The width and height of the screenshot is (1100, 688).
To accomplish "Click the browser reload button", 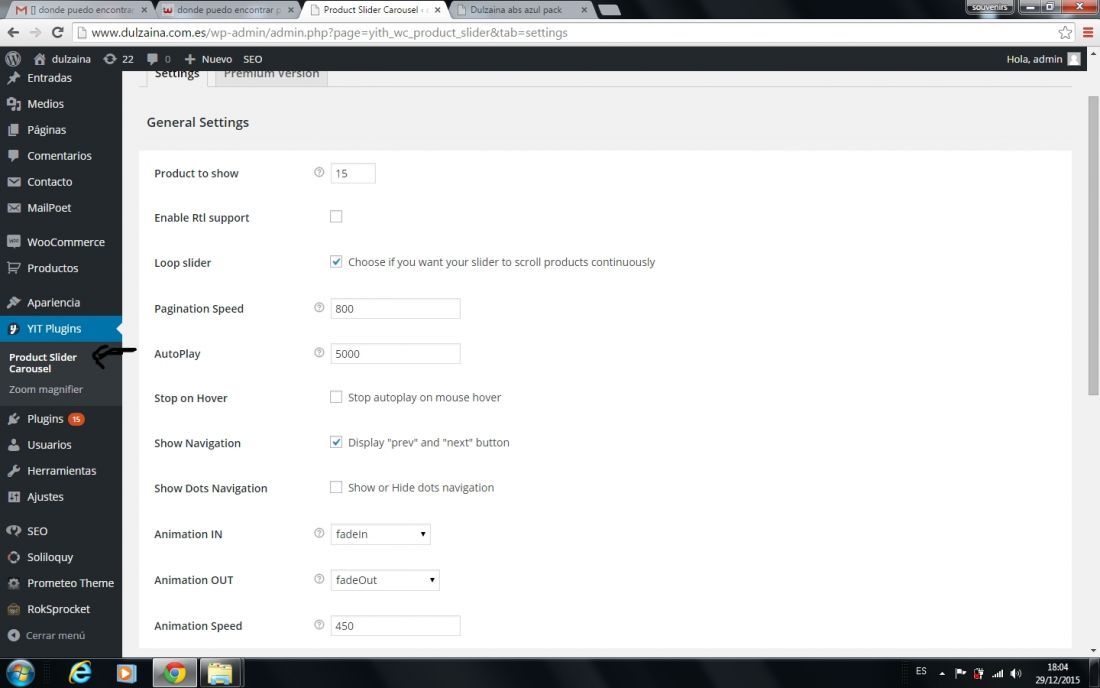I will click(x=58, y=32).
